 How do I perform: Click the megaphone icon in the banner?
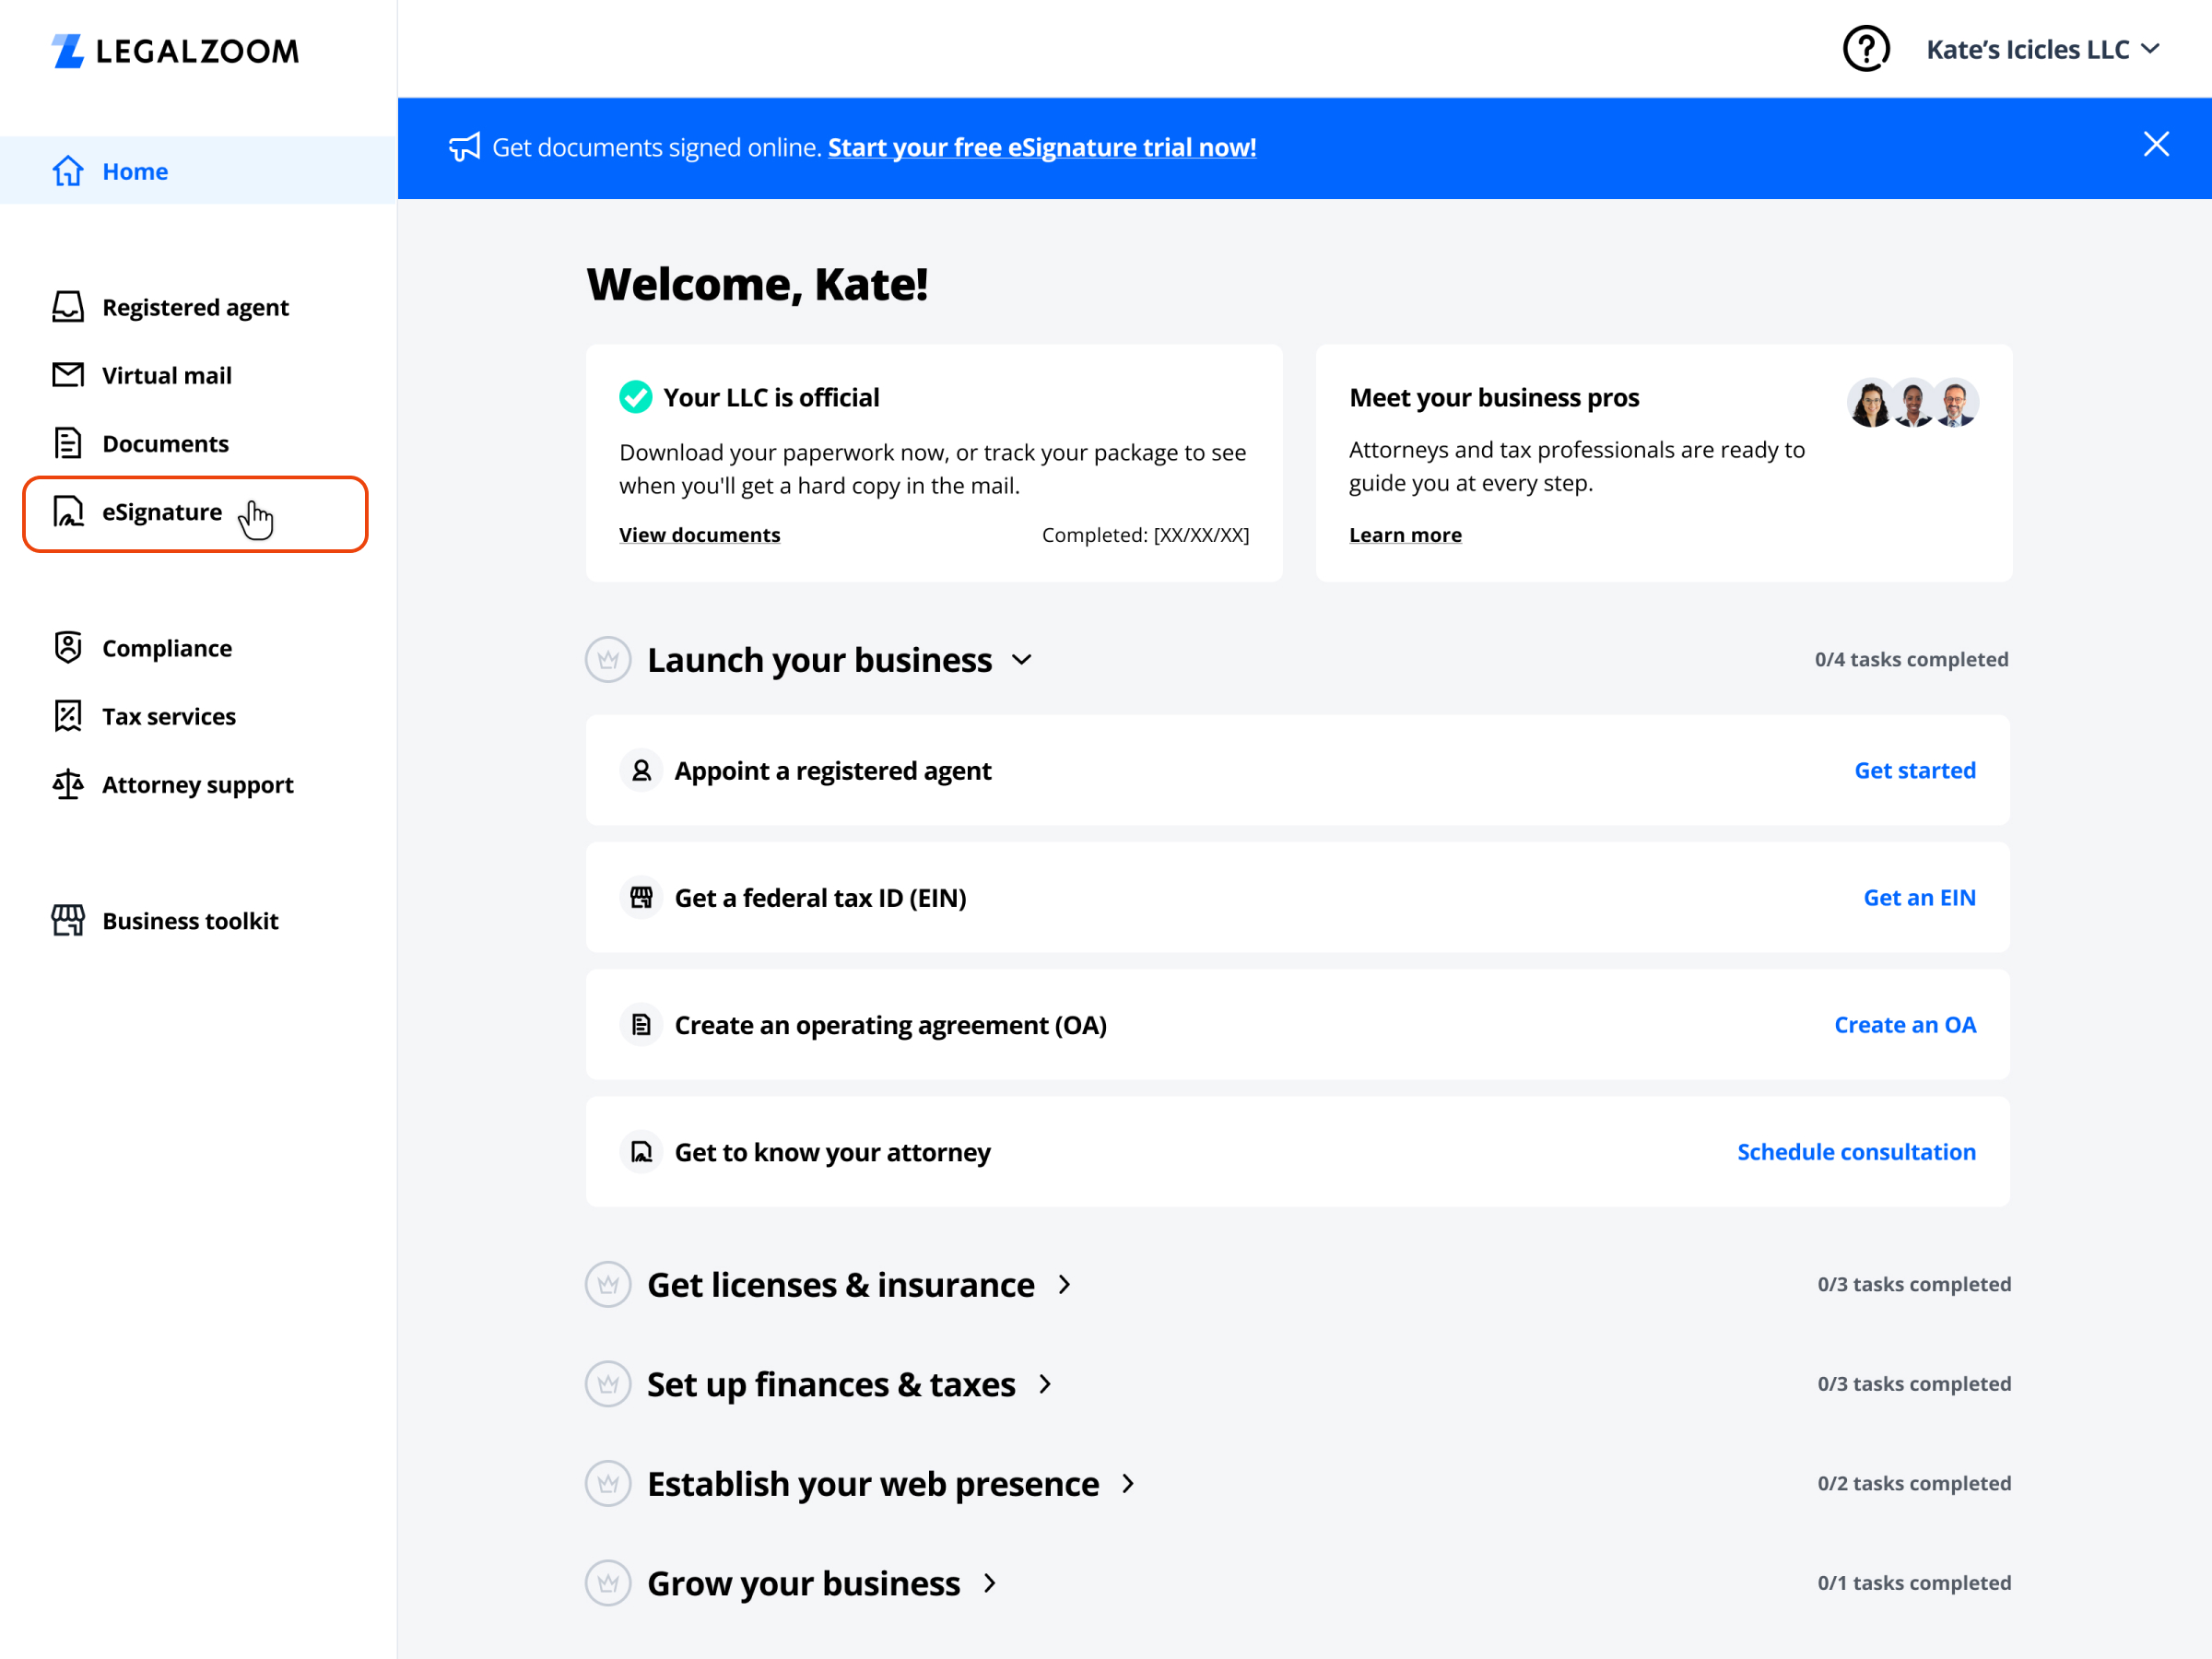coord(464,147)
